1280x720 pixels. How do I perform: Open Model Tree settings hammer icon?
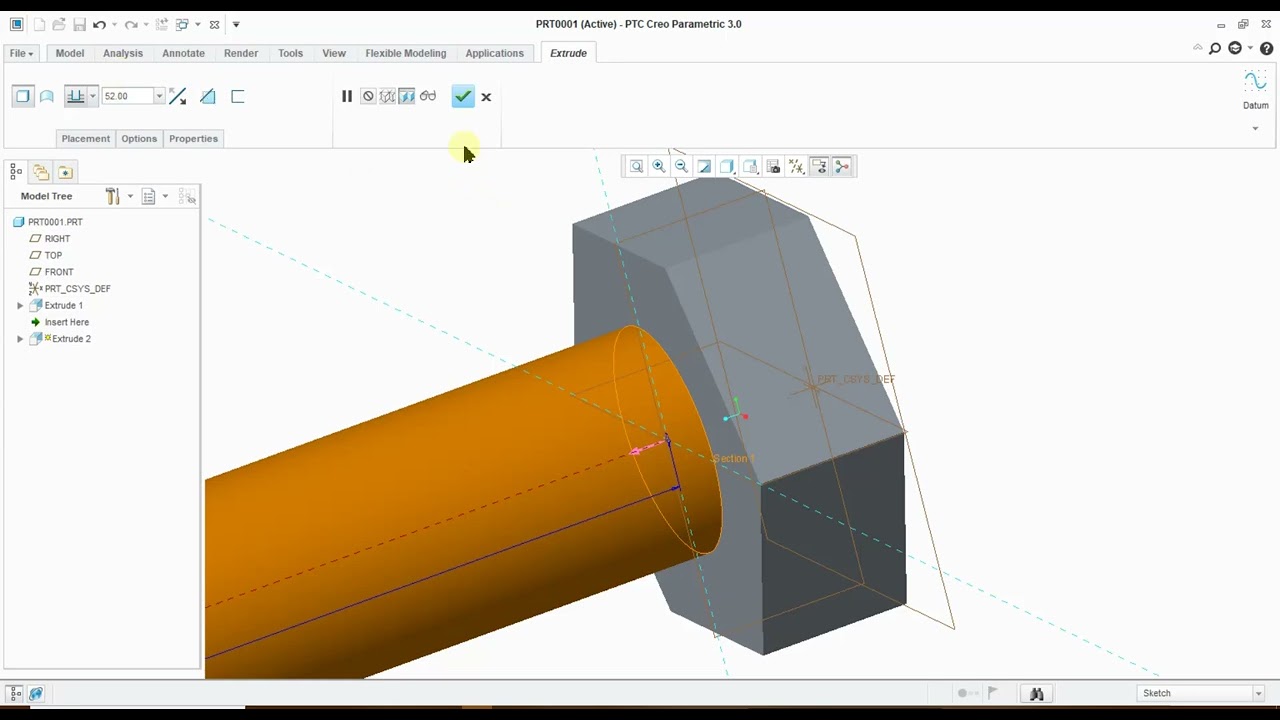pyautogui.click(x=112, y=196)
